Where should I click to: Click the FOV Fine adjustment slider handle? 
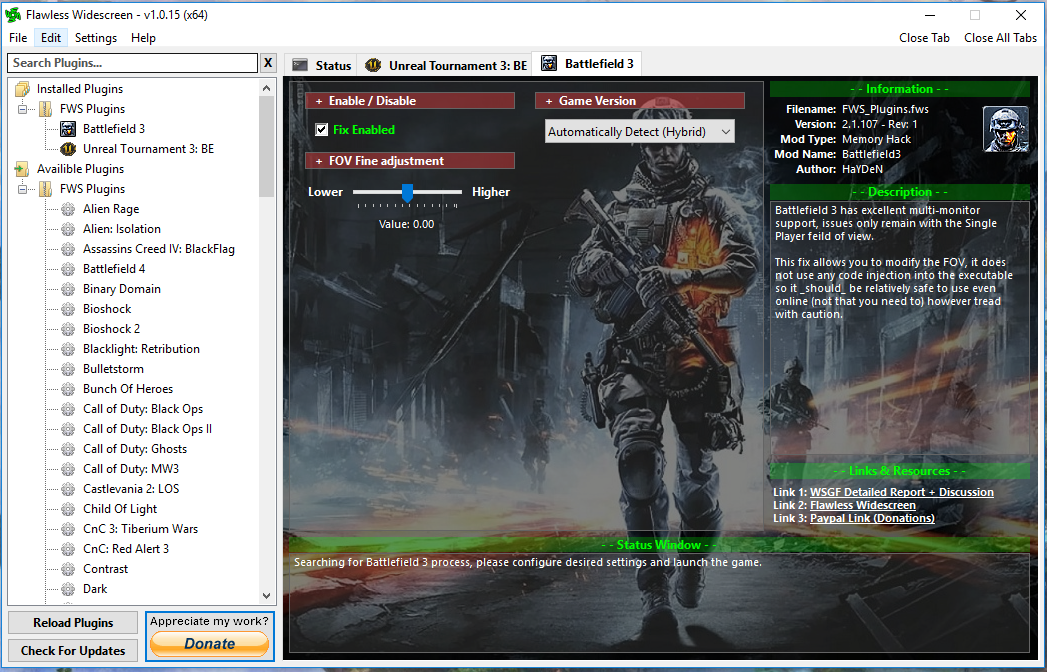coord(407,192)
